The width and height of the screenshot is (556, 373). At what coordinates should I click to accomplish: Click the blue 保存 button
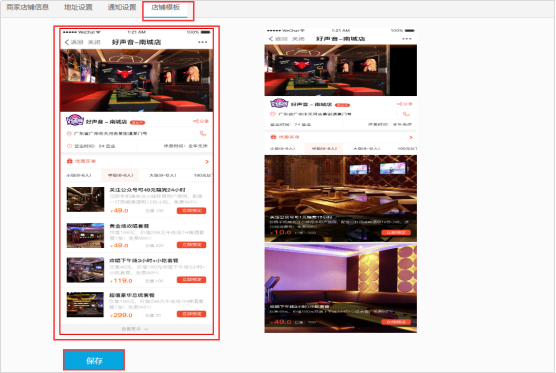(x=94, y=361)
